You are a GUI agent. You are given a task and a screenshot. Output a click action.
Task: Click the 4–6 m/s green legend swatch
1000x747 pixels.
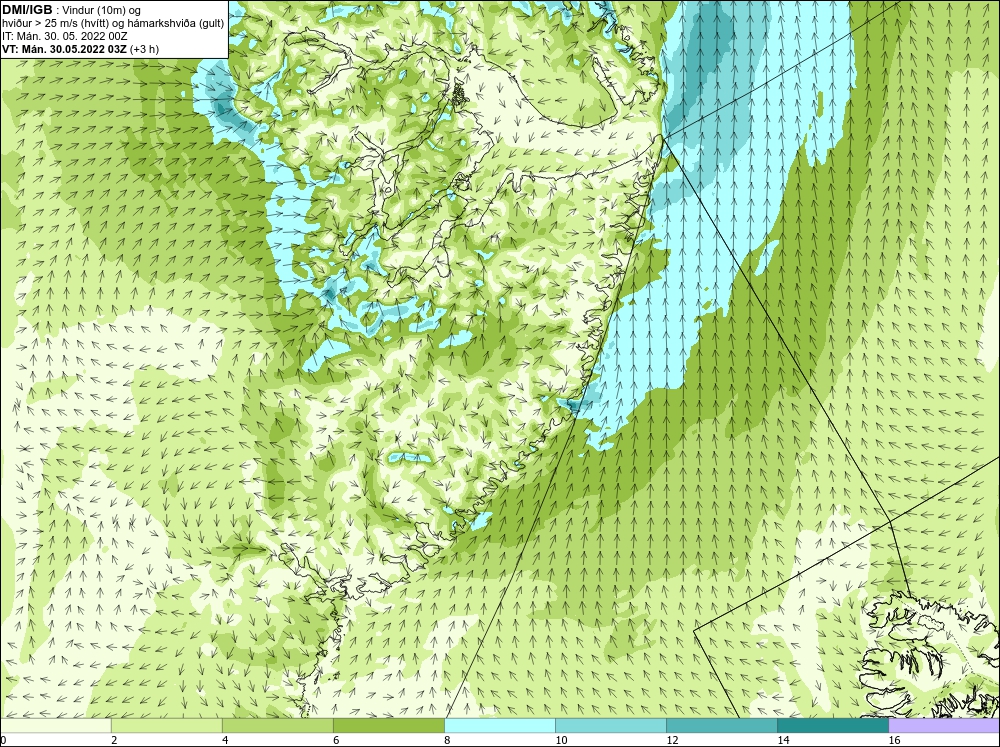coord(278,725)
